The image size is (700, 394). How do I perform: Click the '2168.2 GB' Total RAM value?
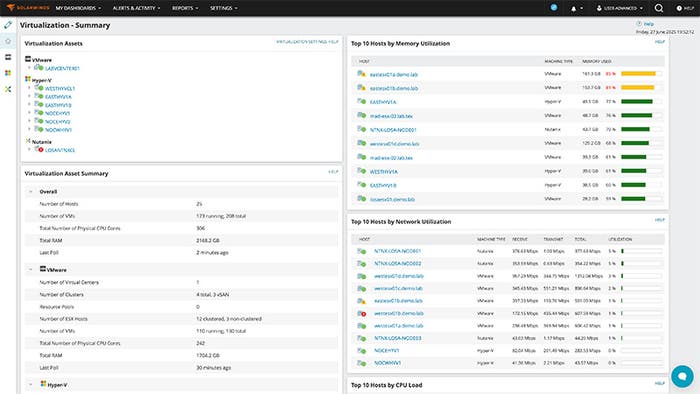(x=208, y=241)
